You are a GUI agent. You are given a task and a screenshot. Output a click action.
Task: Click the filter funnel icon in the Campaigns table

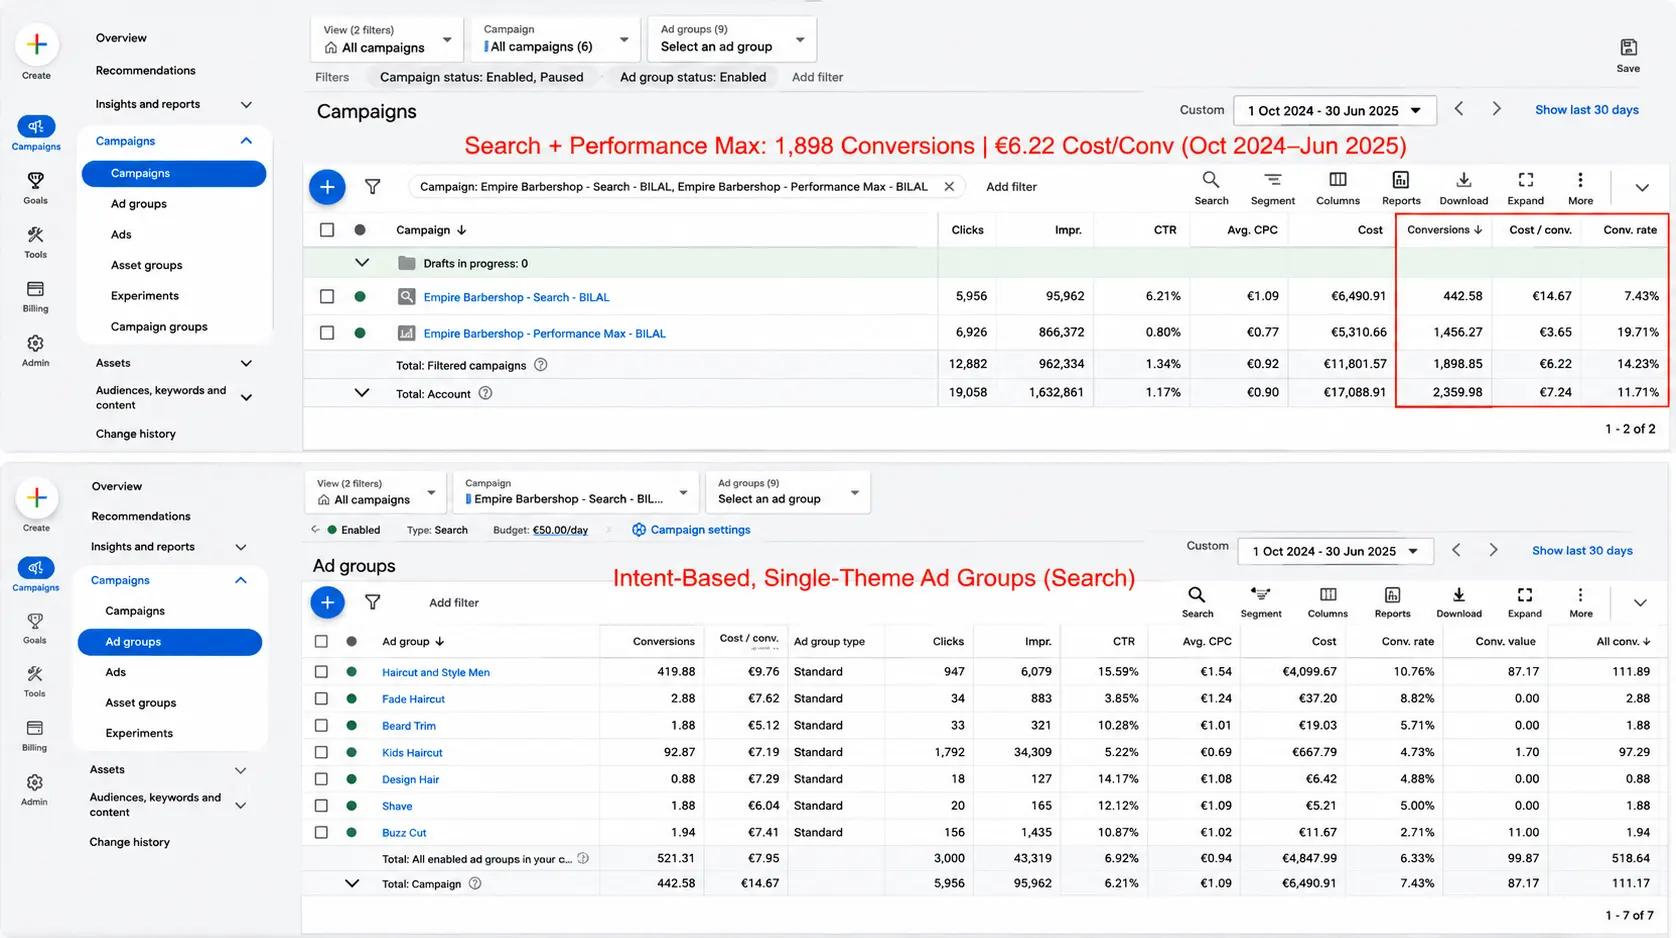pos(373,187)
